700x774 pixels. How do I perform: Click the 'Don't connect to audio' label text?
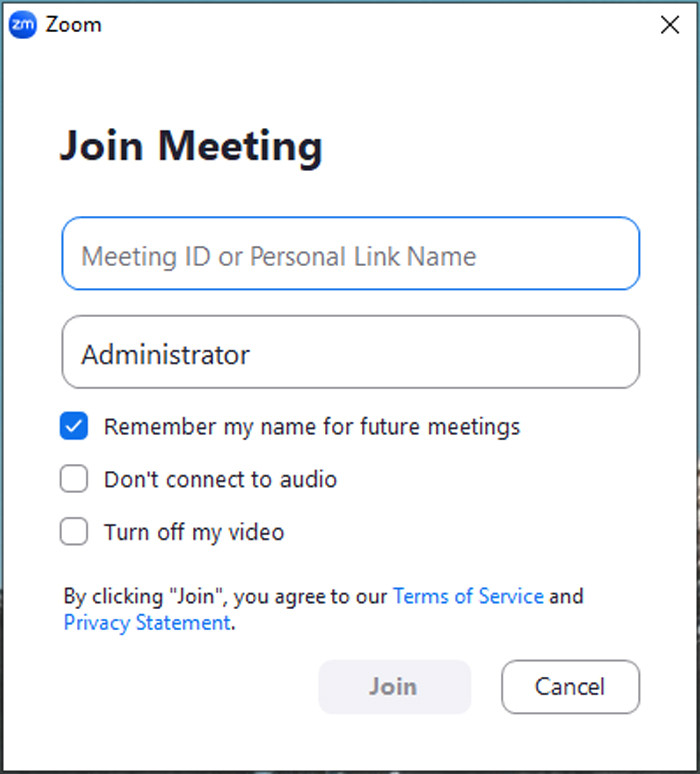coord(220,480)
